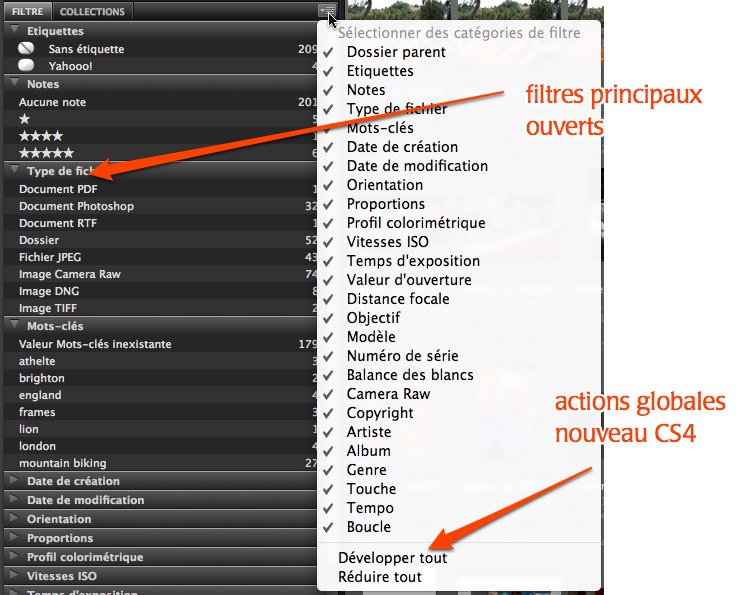This screenshot has height=595, width=751.
Task: Filter by Image Camera Raw file type
Action: pos(69,274)
